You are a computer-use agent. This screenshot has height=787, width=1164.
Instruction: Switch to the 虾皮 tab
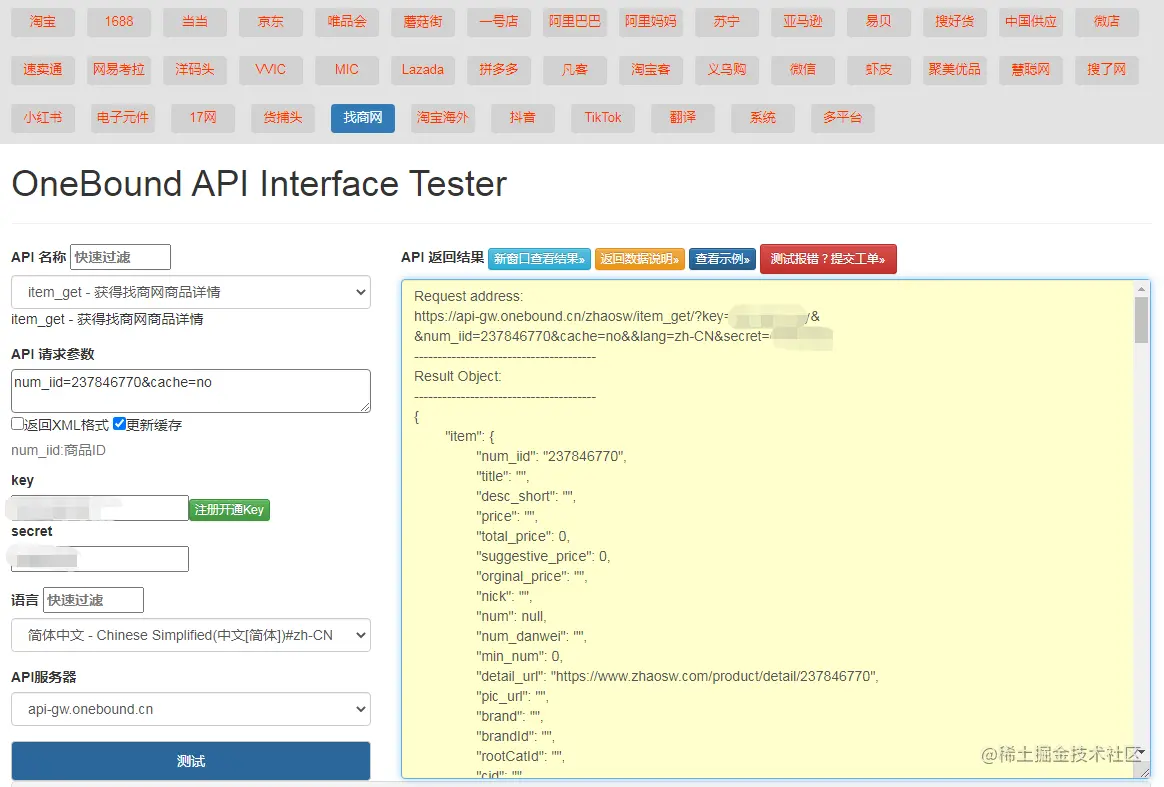[879, 70]
